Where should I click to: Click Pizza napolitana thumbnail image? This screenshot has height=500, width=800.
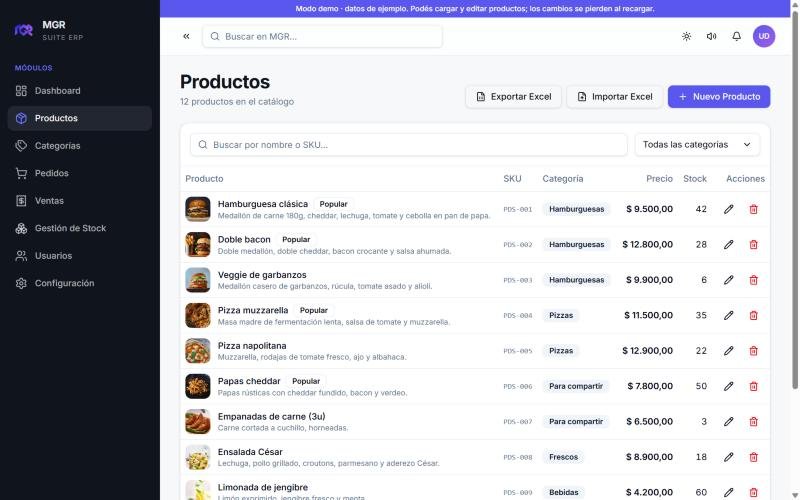point(198,351)
